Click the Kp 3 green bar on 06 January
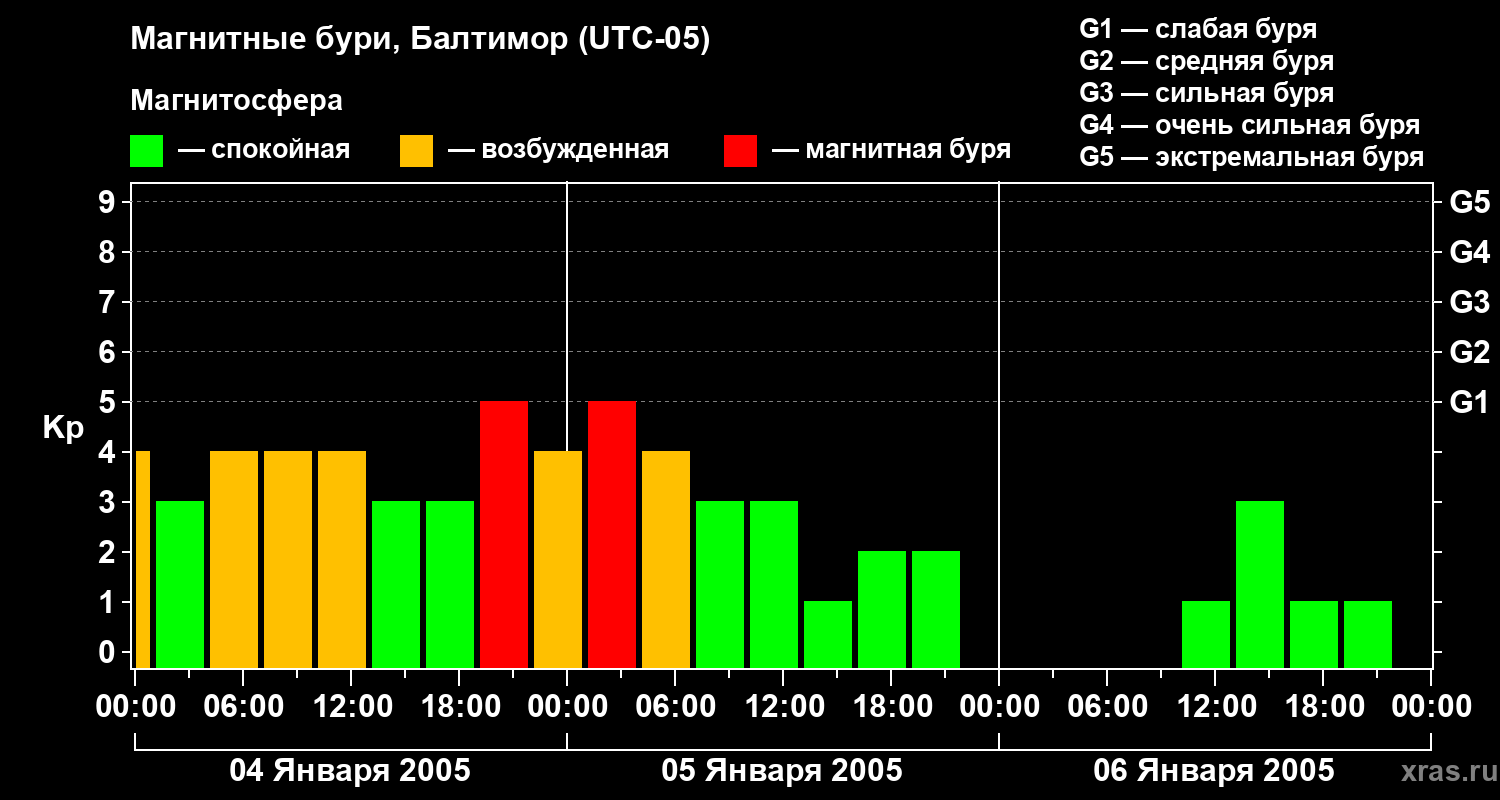The image size is (1500, 800). pyautogui.click(x=1260, y=584)
